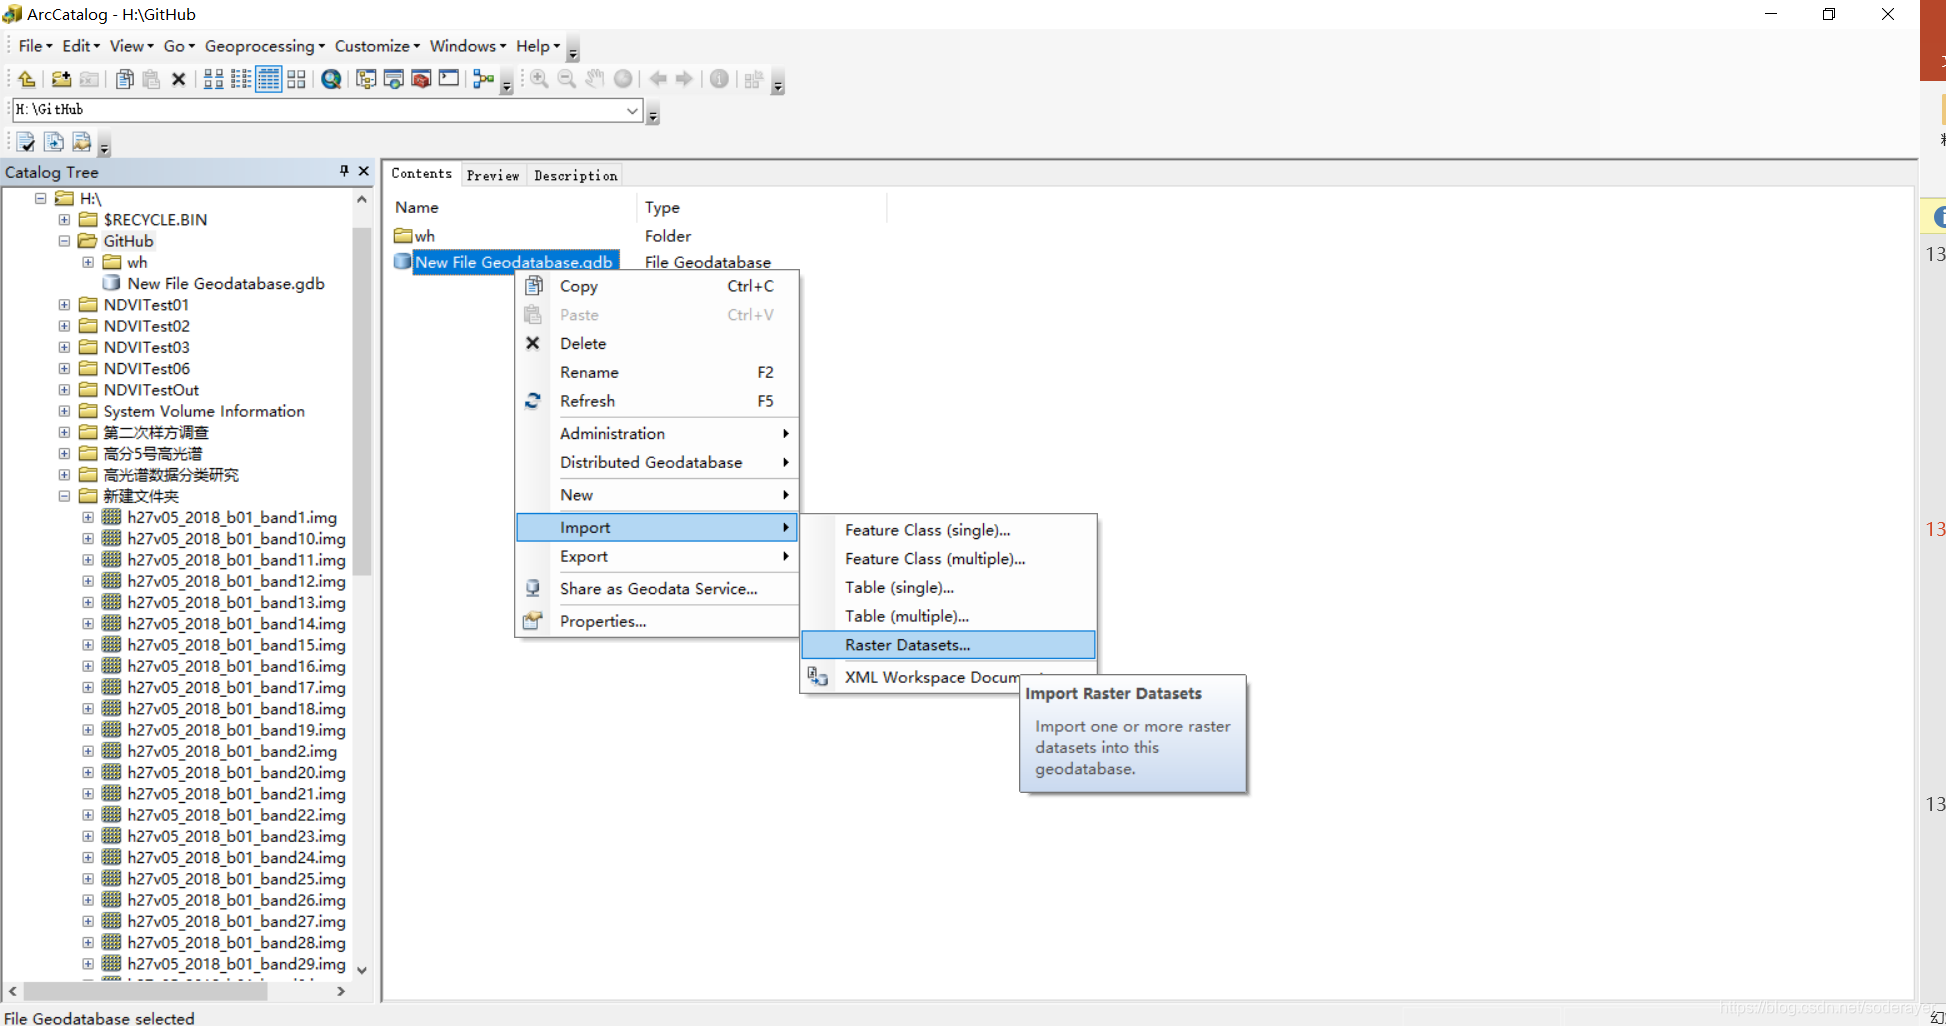This screenshot has height=1026, width=1946.
Task: Switch to Large Icons view
Action: click(213, 79)
